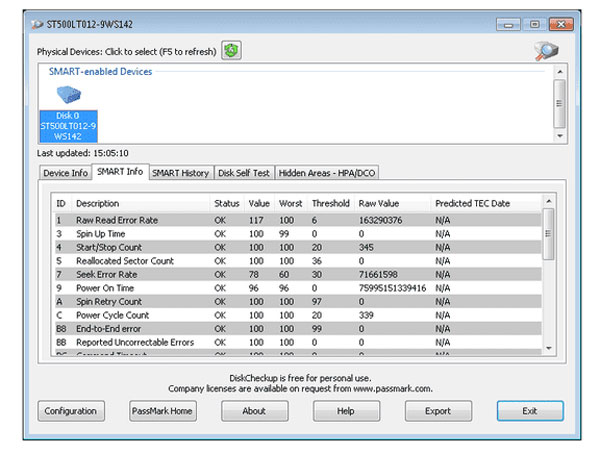Select the Reported Uncorrectable Errors row
Image resolution: width=600 pixels, height=454 pixels.
coord(298,343)
